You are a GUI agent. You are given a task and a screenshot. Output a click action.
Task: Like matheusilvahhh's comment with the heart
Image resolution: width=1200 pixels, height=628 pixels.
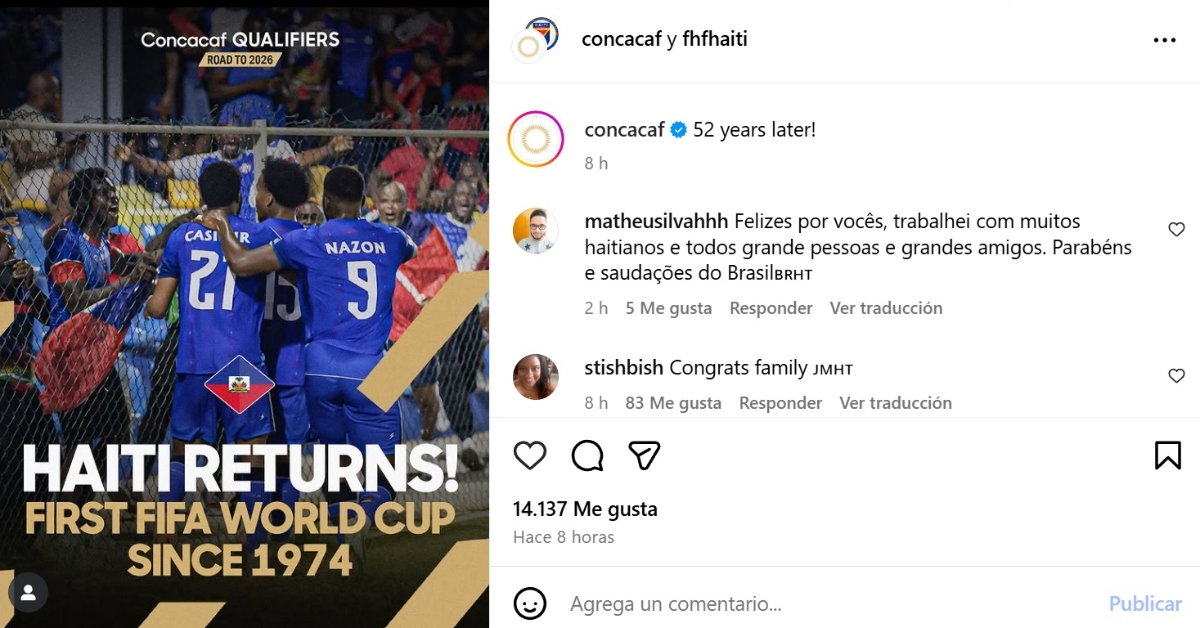[1177, 230]
